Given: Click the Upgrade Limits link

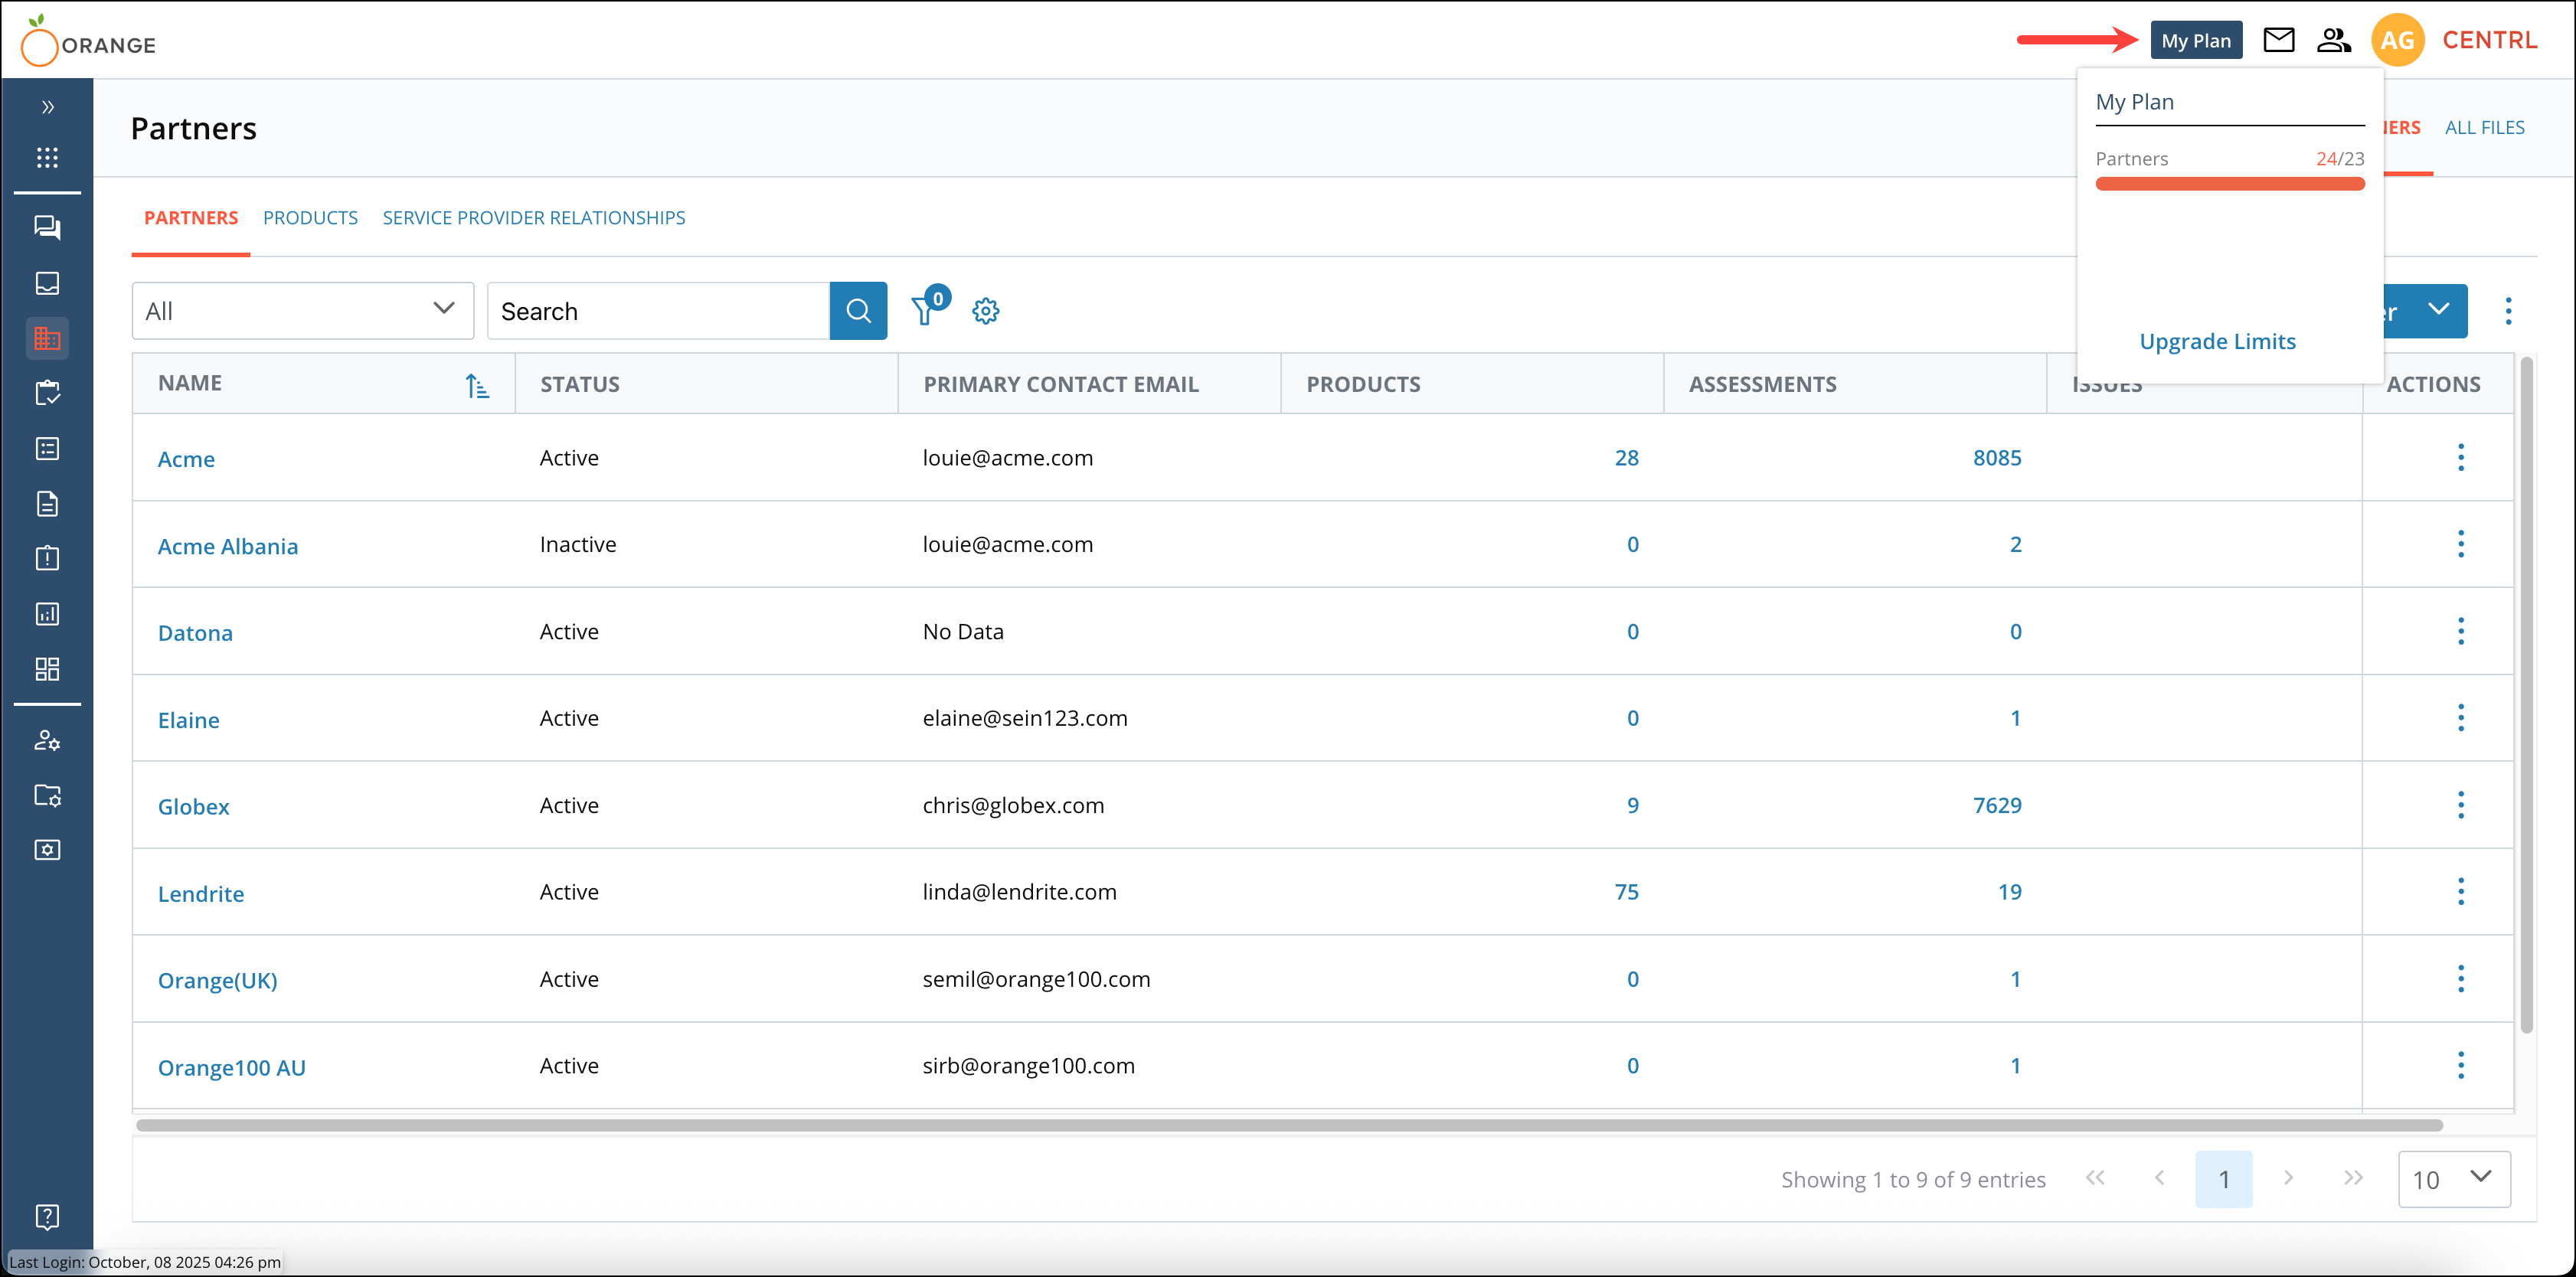Looking at the screenshot, I should [2217, 341].
